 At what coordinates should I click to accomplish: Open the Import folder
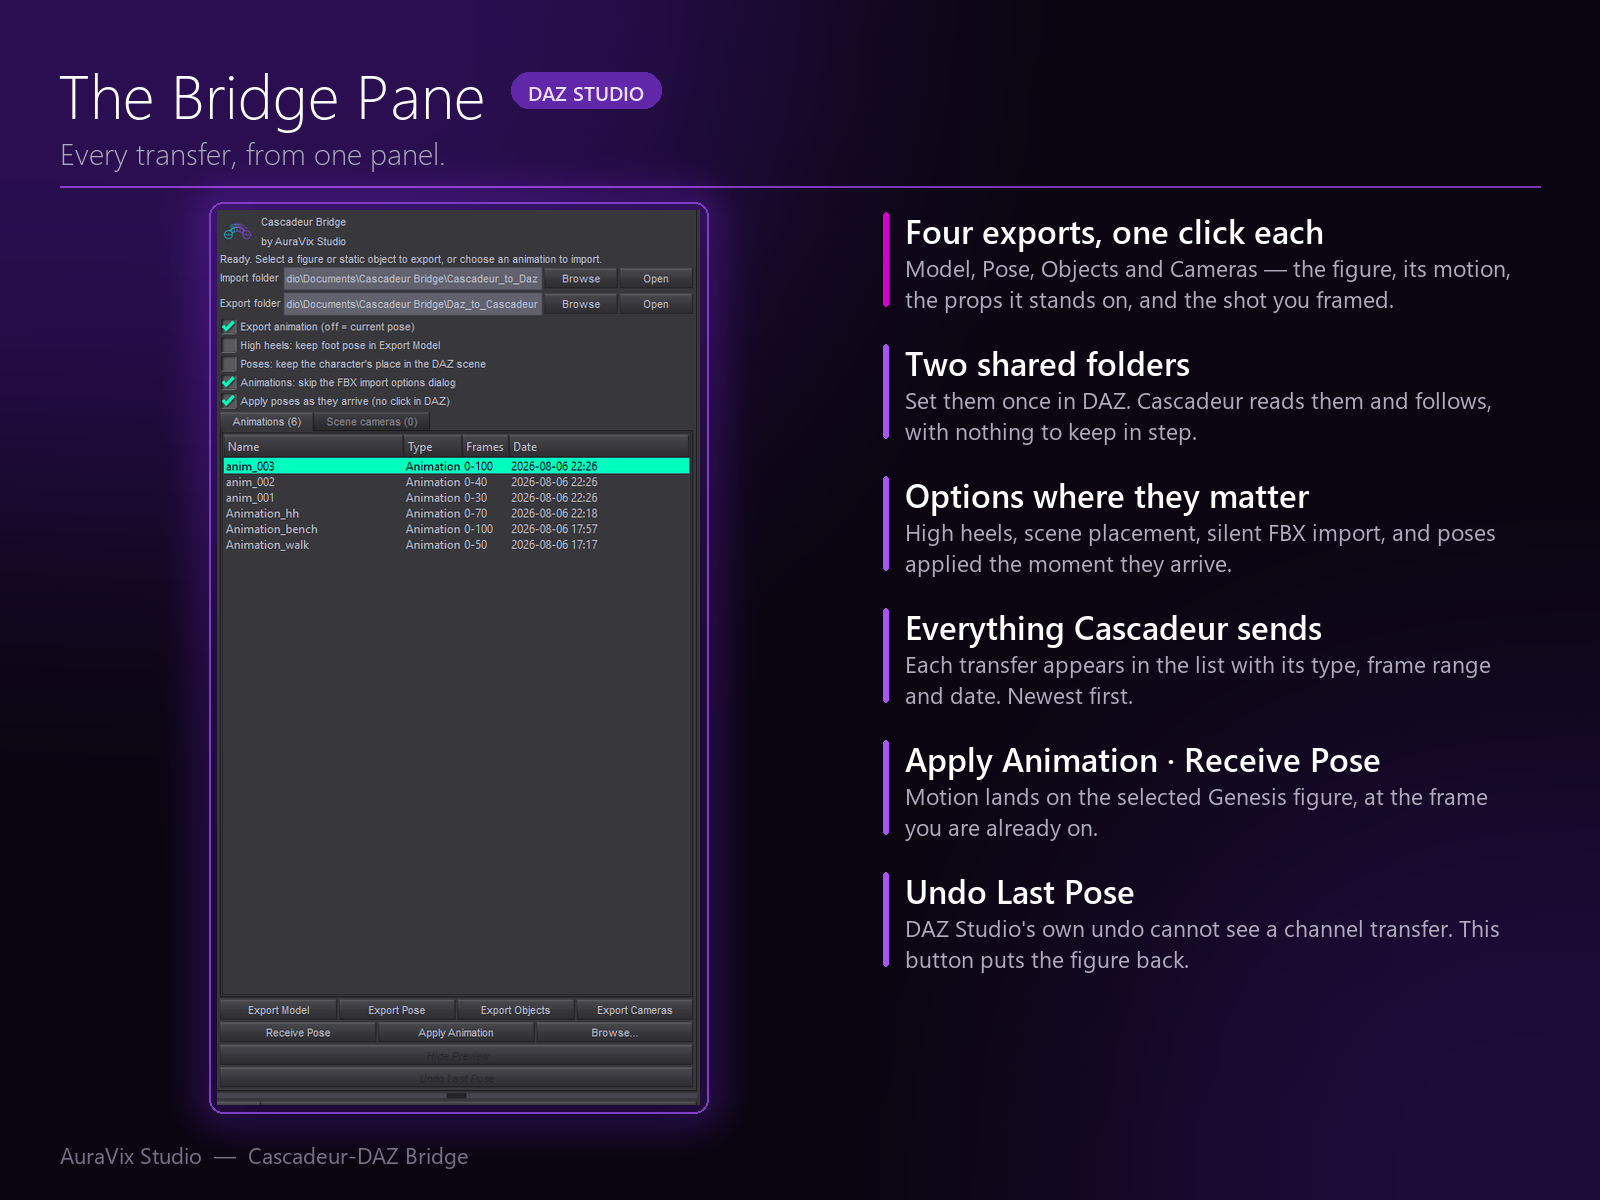(x=656, y=279)
